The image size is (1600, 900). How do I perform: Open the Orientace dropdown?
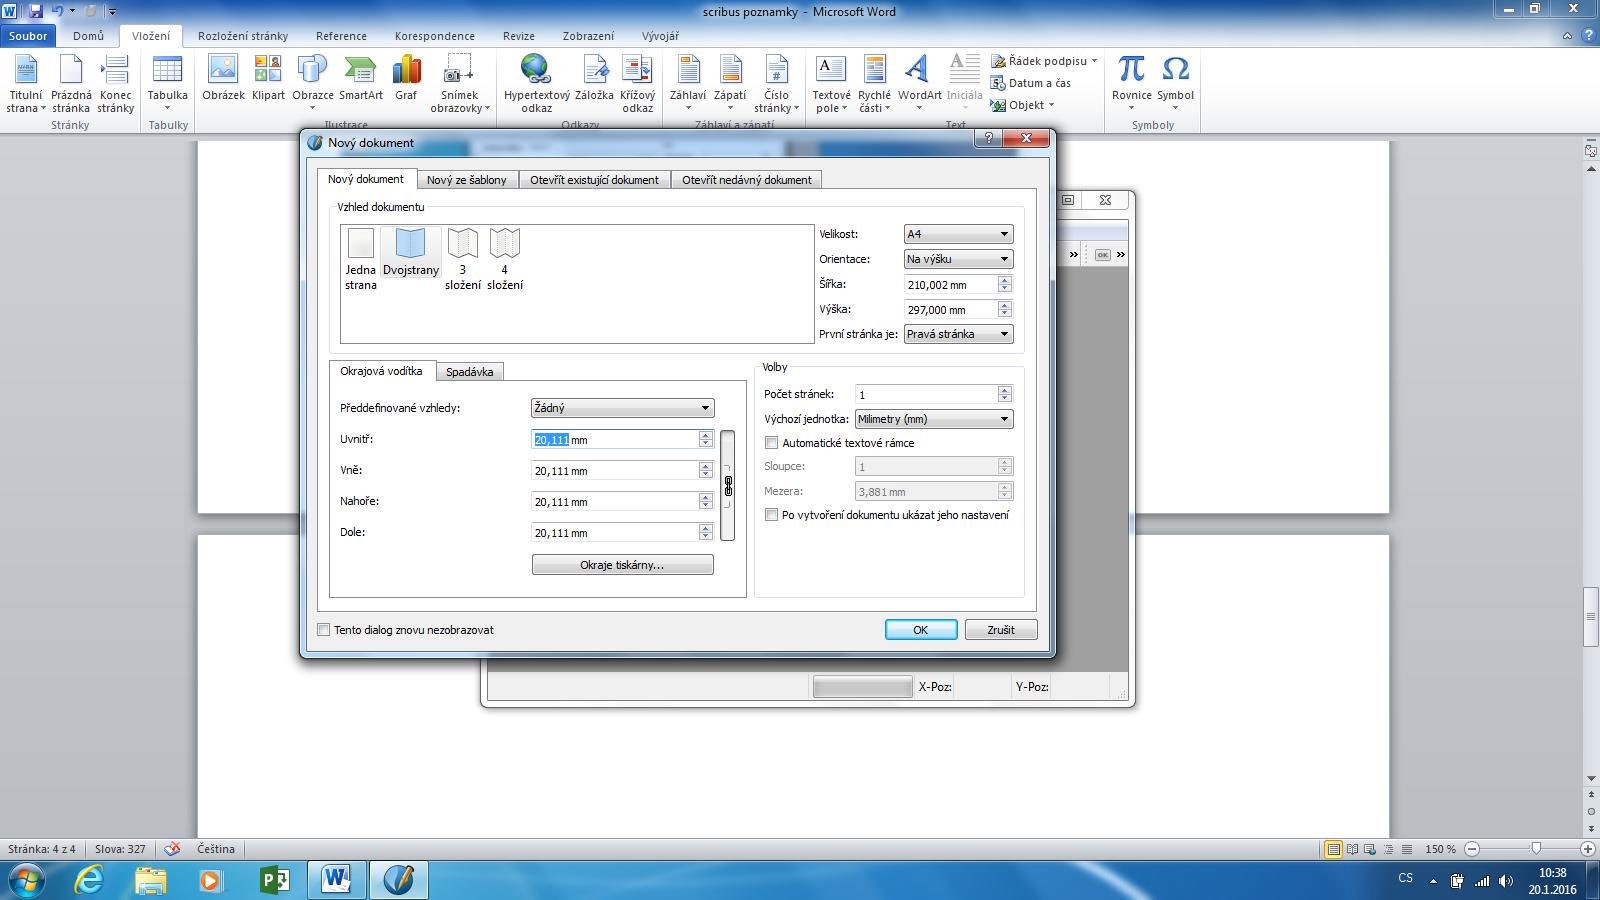[958, 259]
